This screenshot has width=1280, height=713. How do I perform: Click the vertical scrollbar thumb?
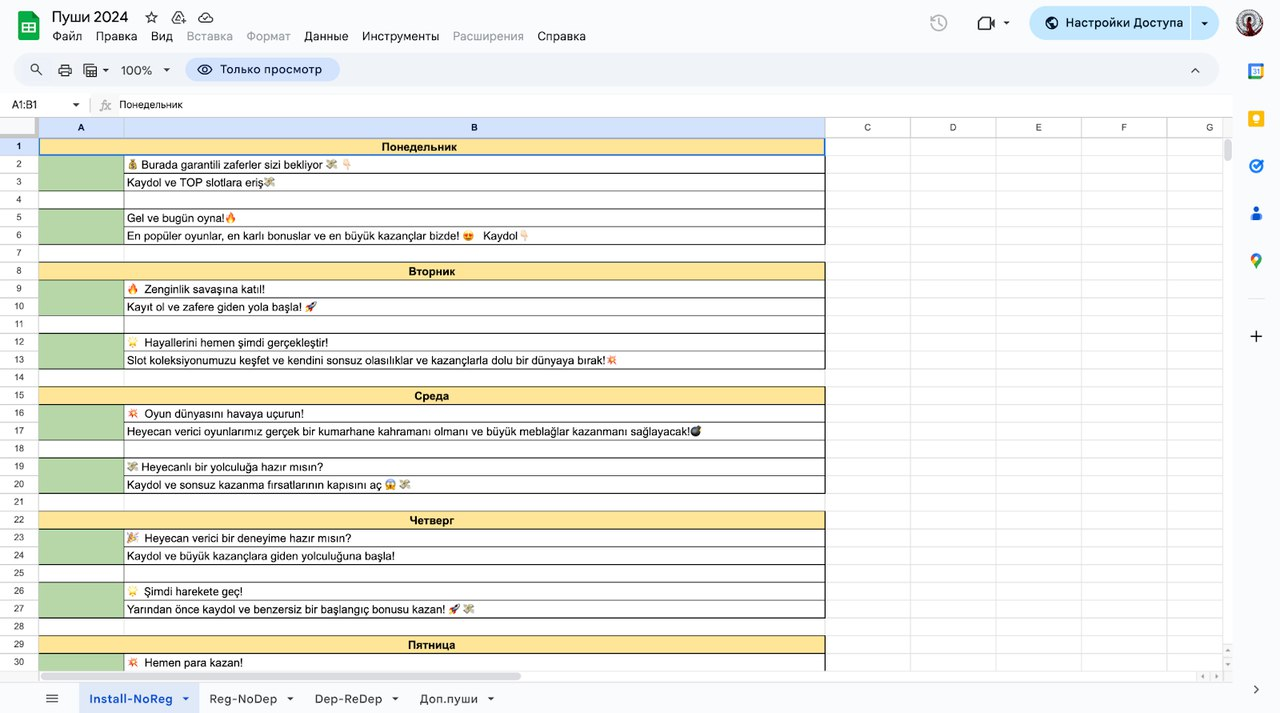coord(1227,150)
